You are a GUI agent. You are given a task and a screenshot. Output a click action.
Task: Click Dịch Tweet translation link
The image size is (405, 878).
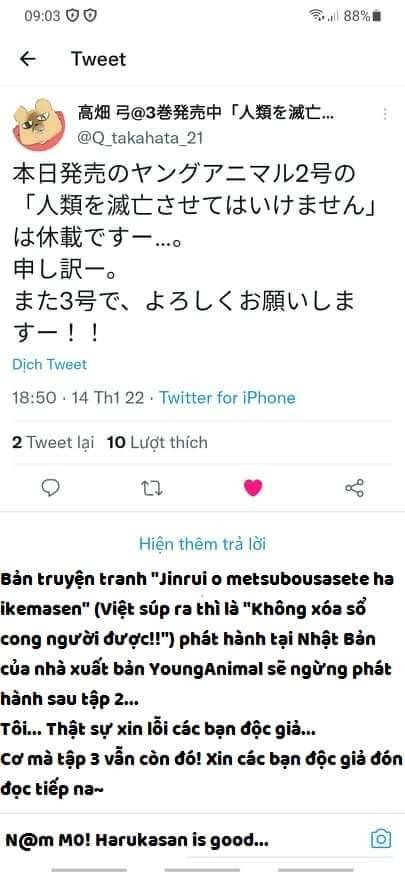pos(49,365)
